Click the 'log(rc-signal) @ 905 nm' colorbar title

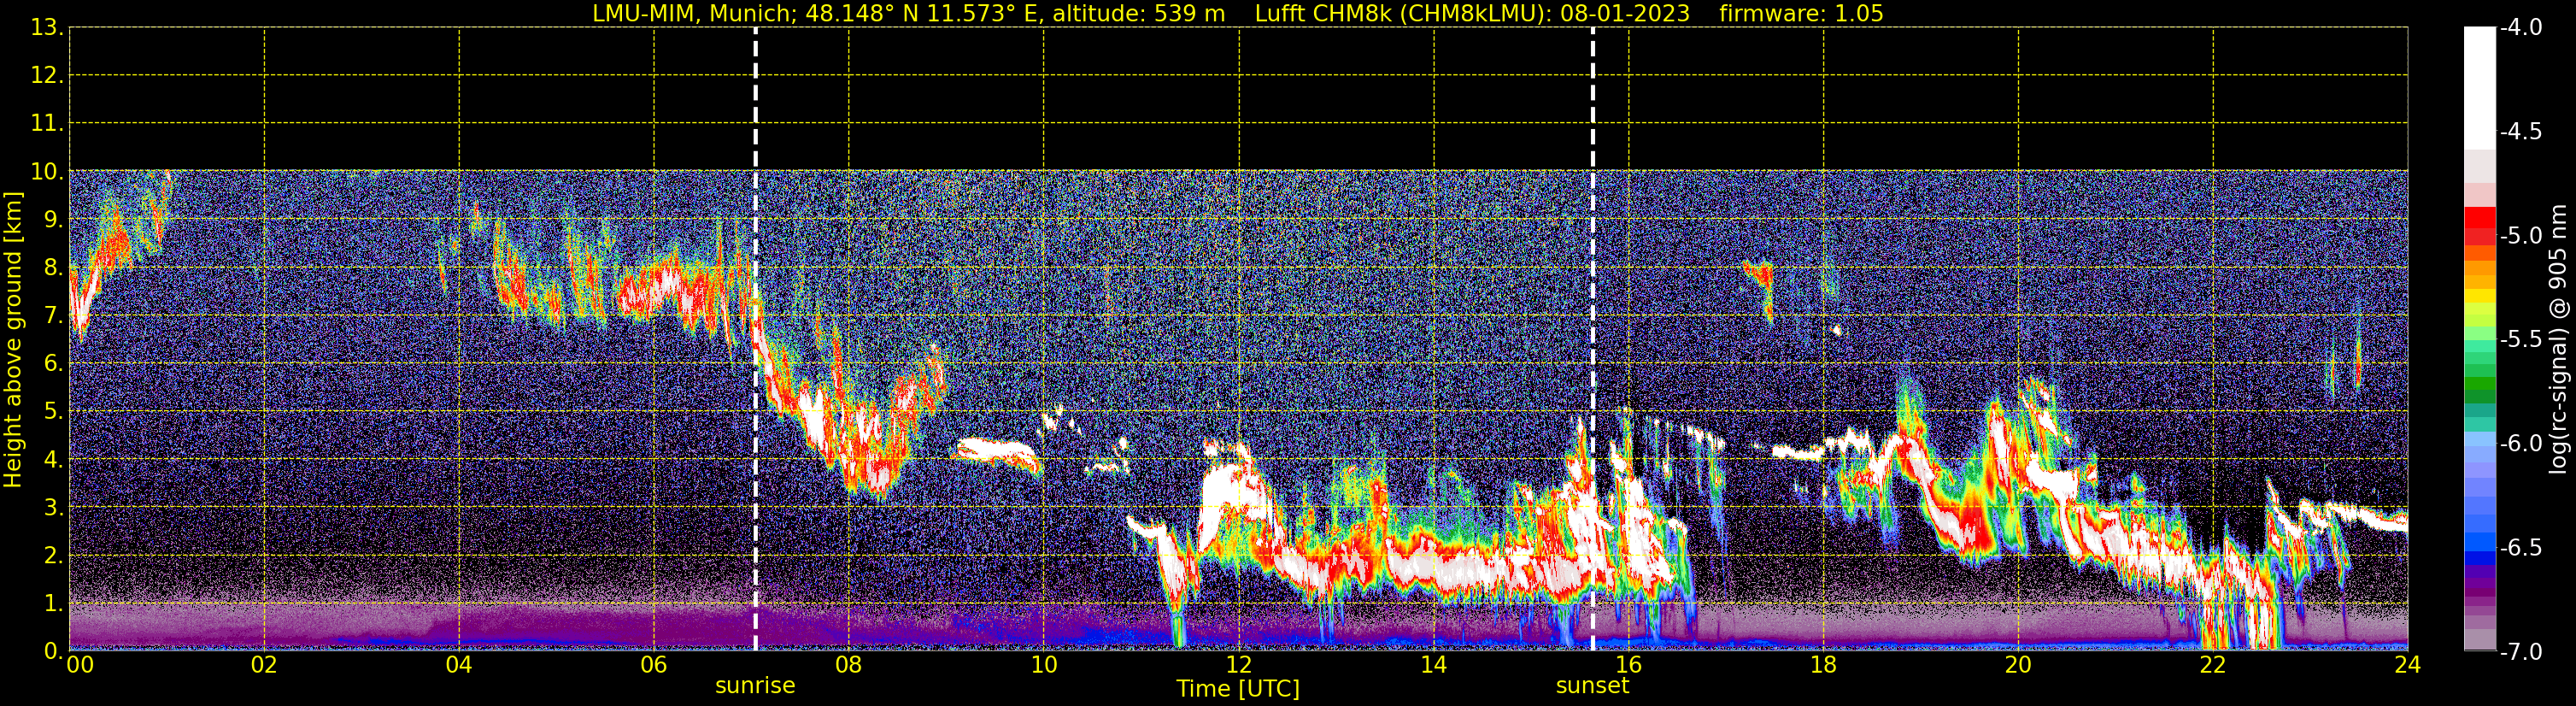[x=2558, y=339]
